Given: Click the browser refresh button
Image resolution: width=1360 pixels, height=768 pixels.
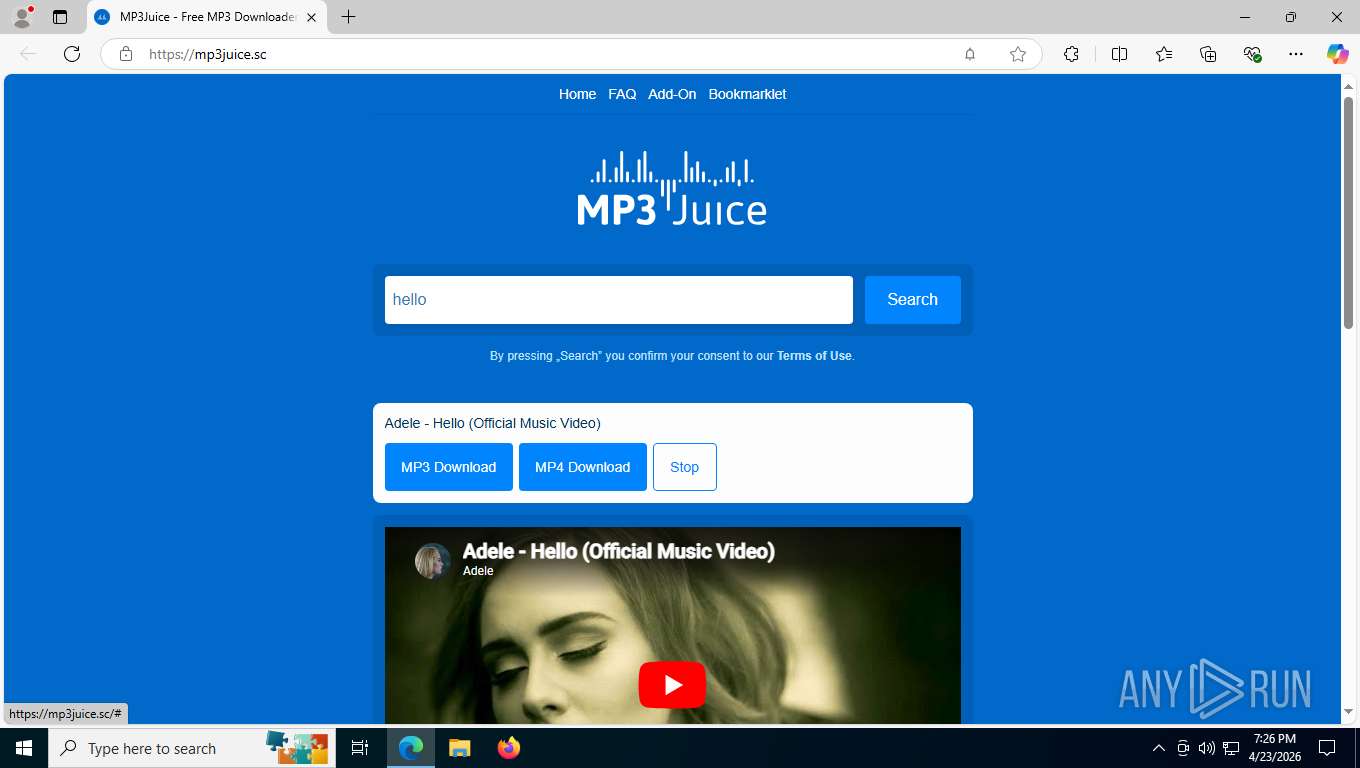Looking at the screenshot, I should 72,54.
